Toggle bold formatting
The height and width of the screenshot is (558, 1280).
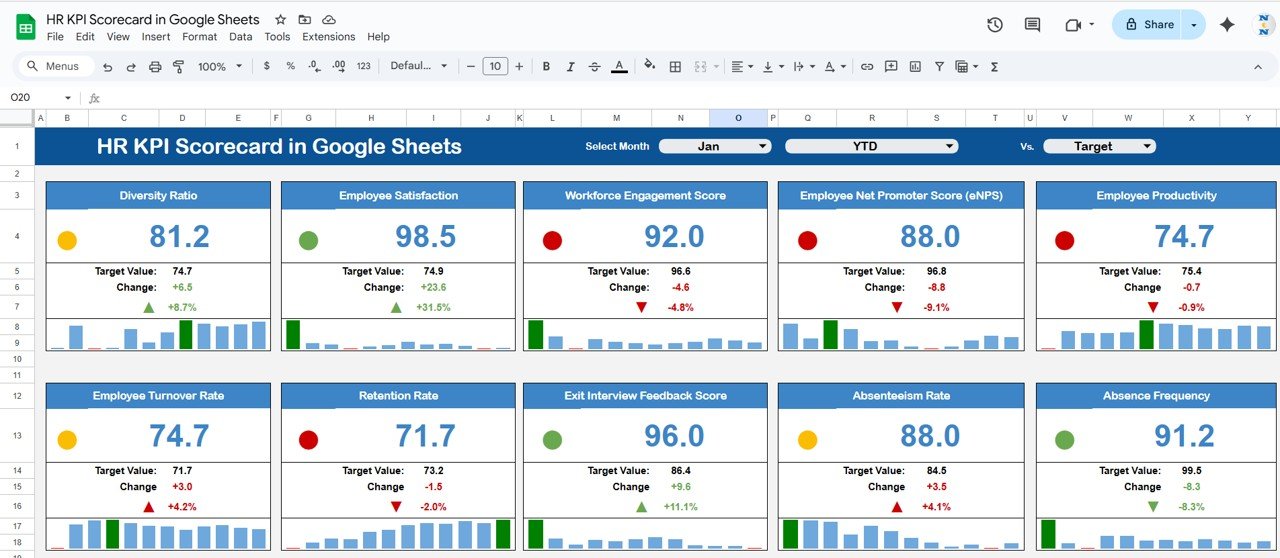[546, 67]
